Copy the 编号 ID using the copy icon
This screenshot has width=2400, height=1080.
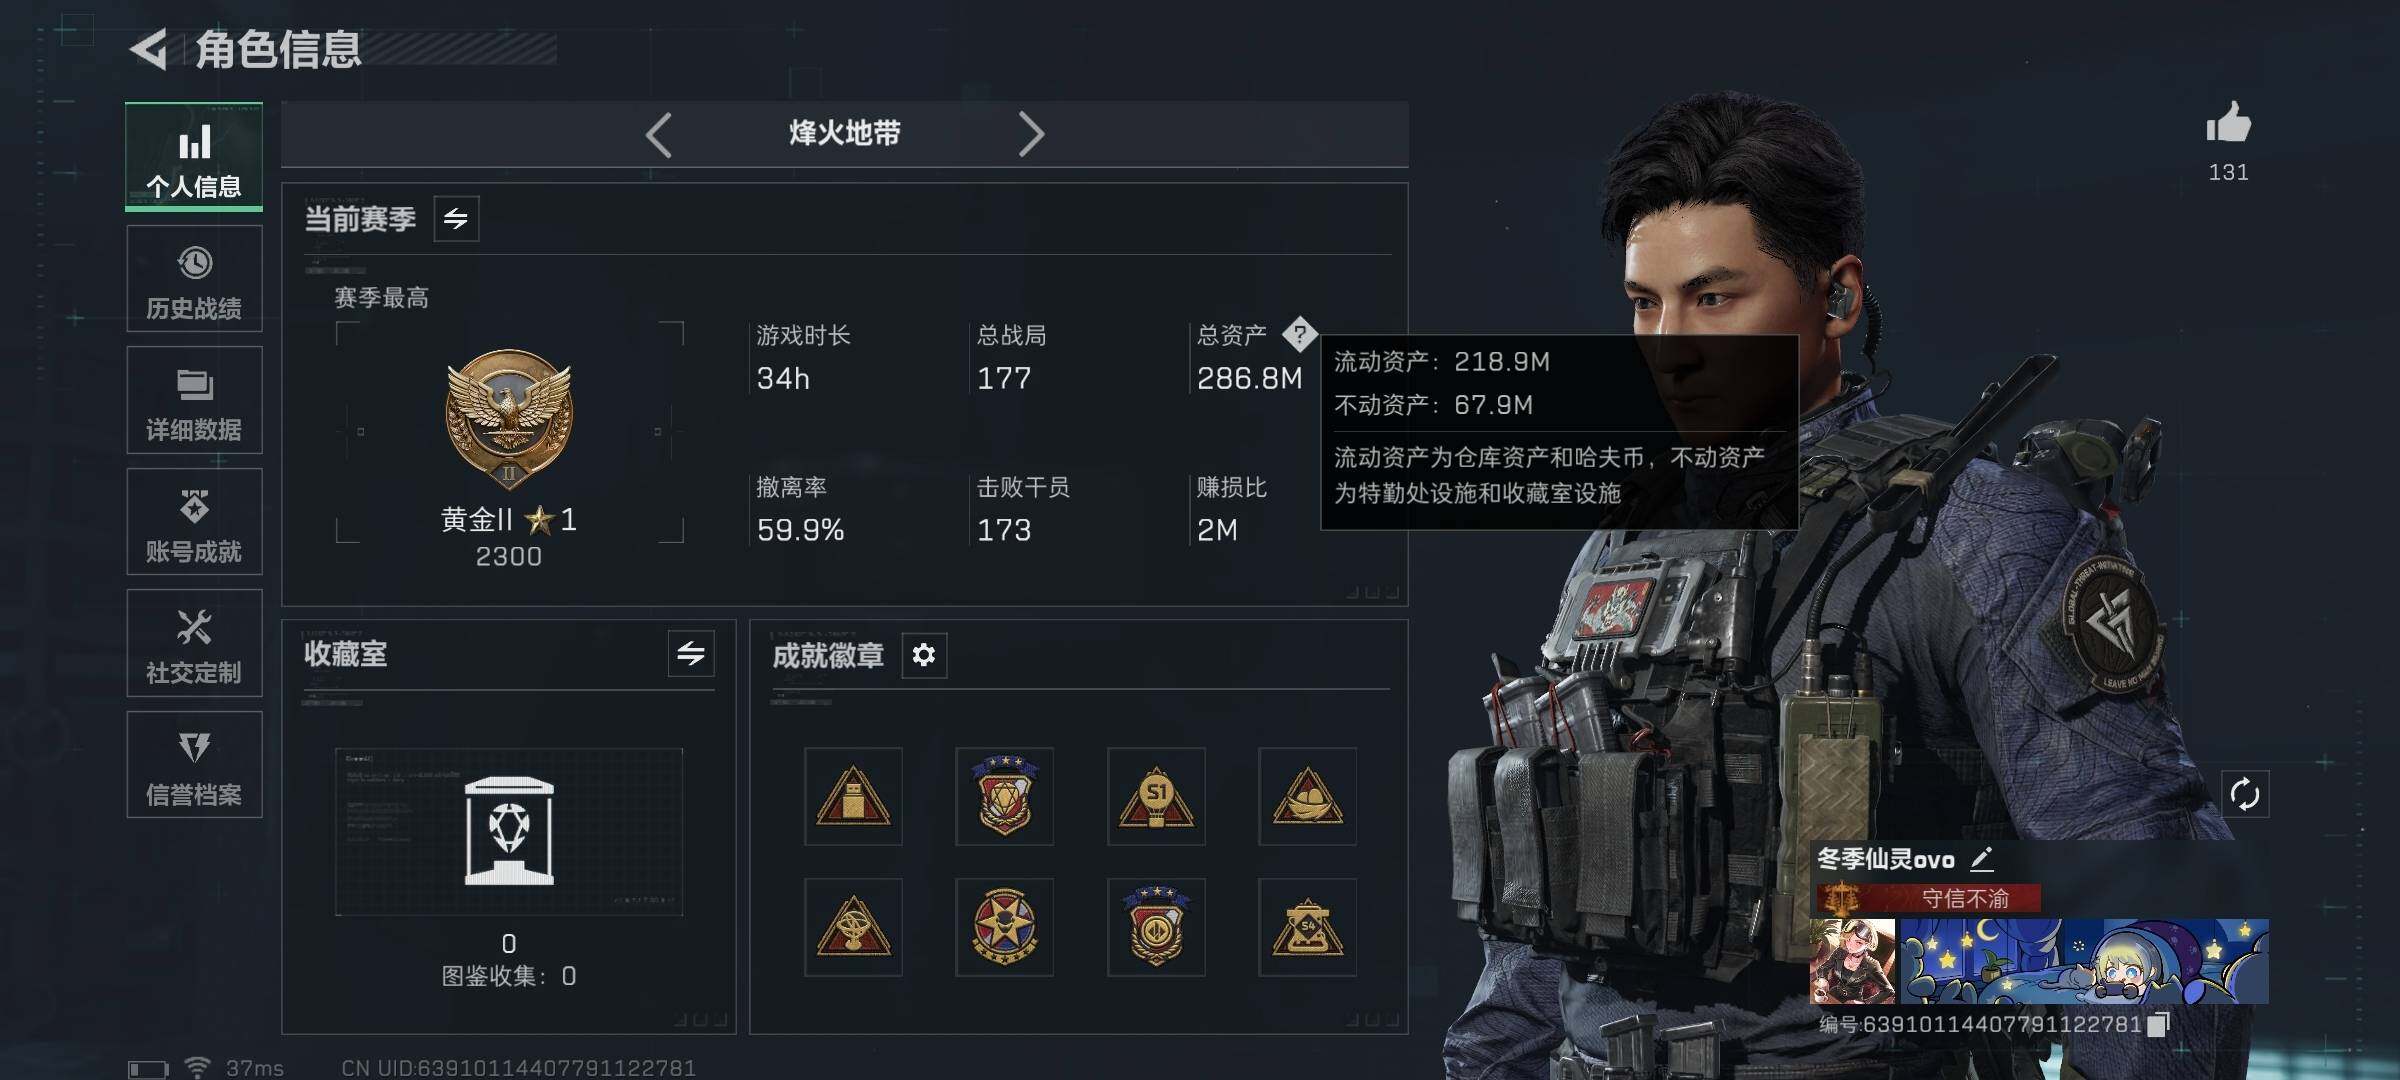coord(2159,1023)
